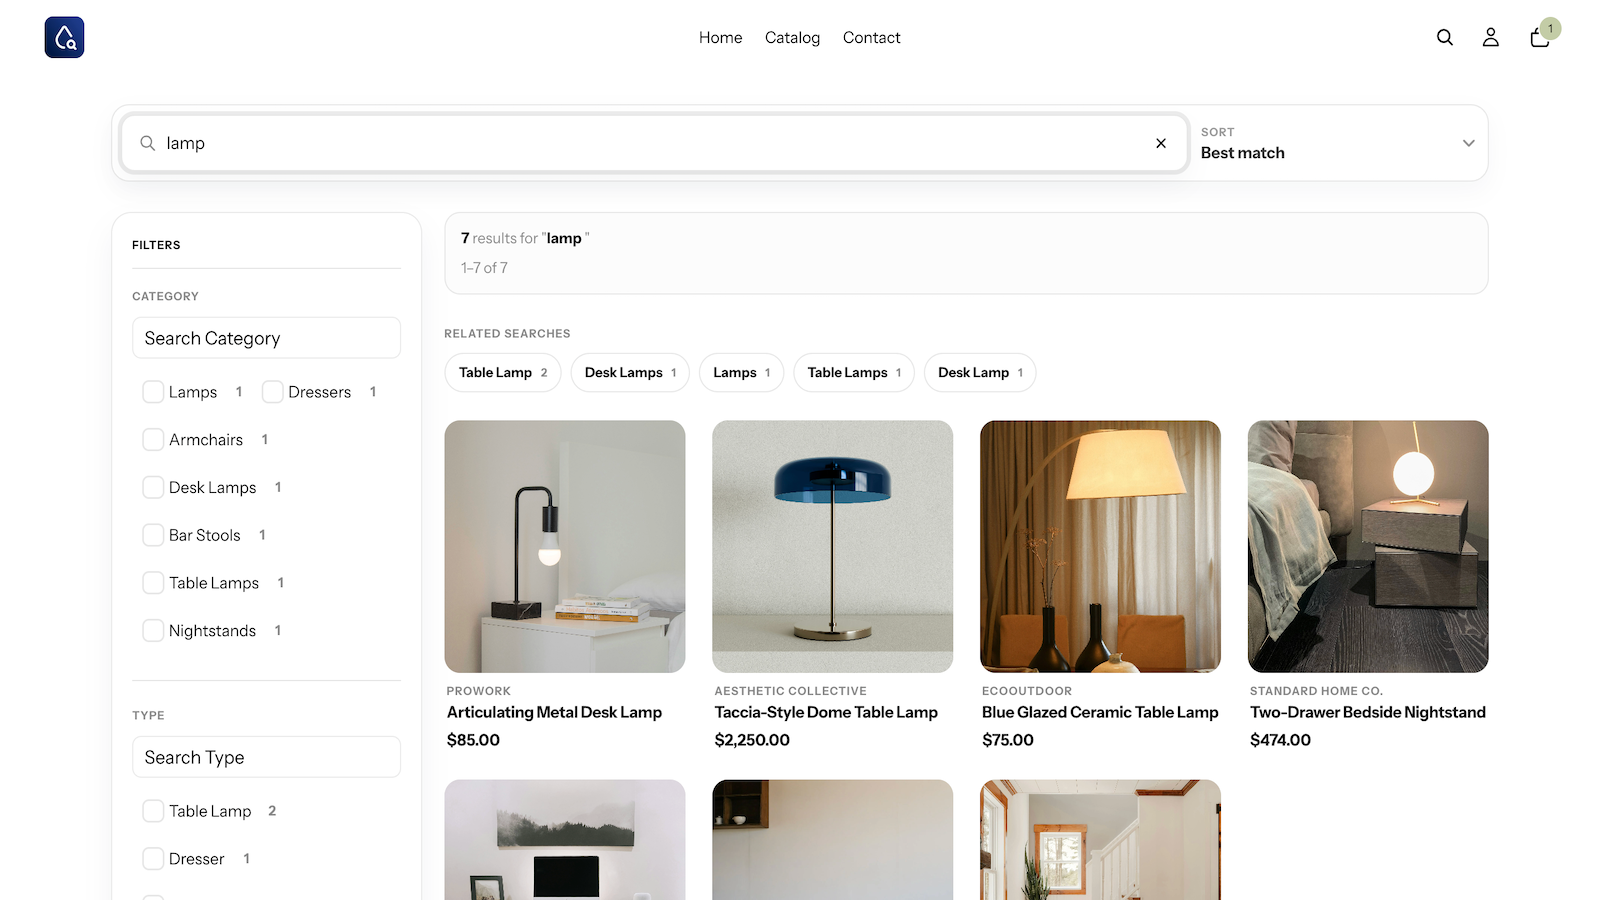
Task: Open Blue Glazed Ceramic Table Lamp image
Action: 1100,546
